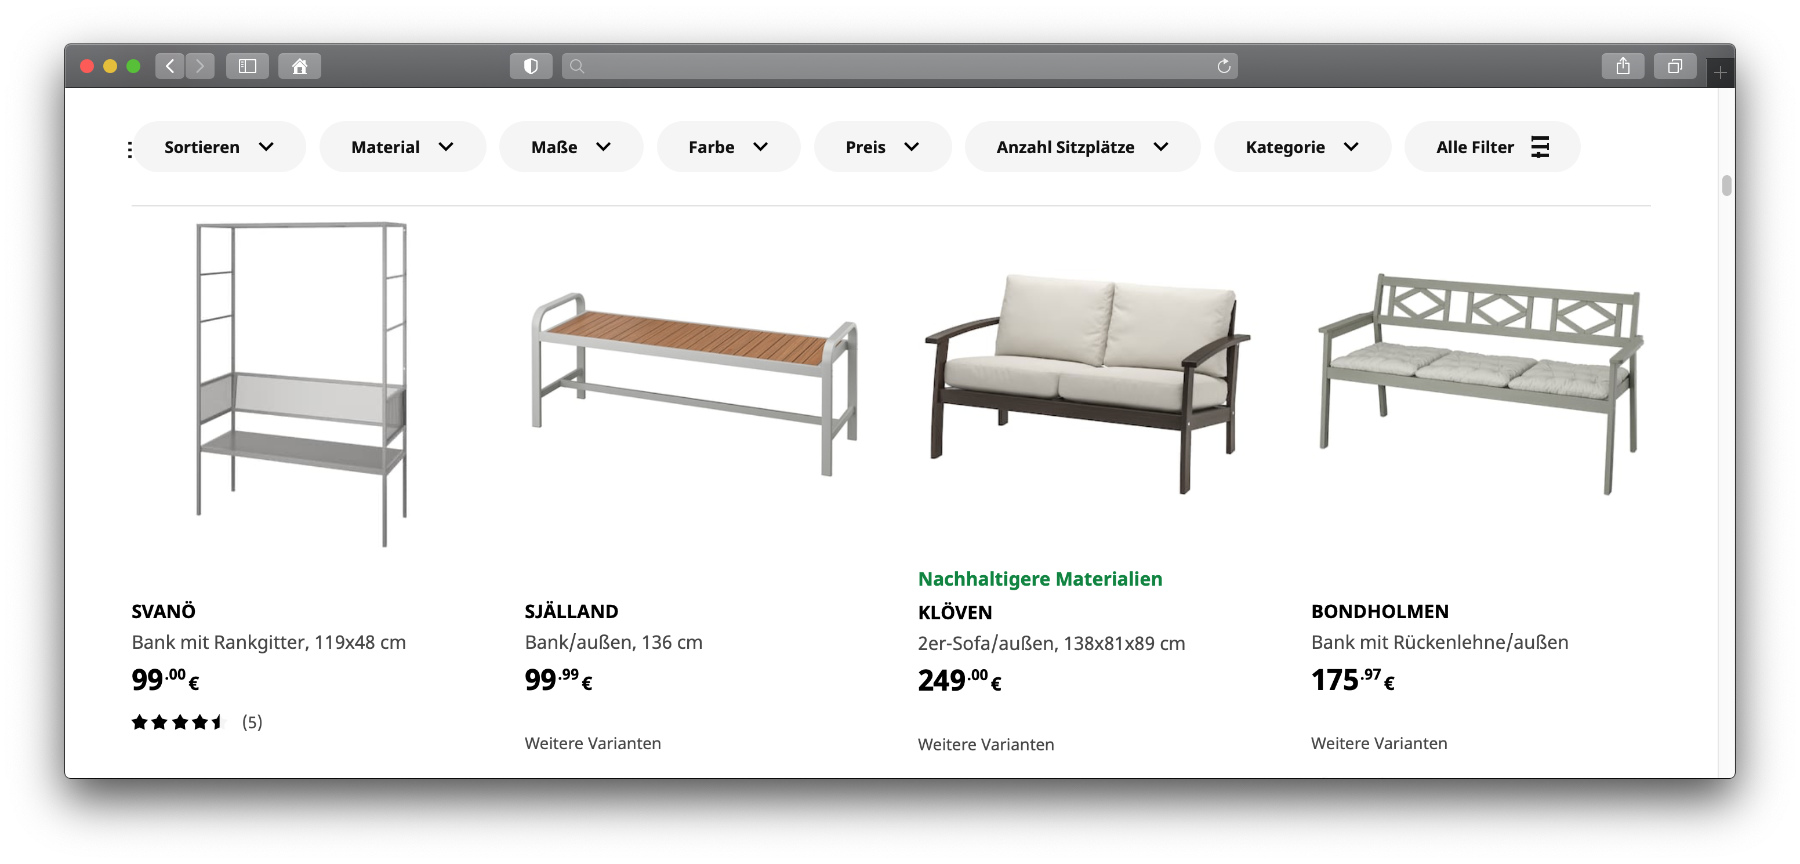Open the Share icon in toolbar
This screenshot has width=1800, height=864.
[1623, 66]
